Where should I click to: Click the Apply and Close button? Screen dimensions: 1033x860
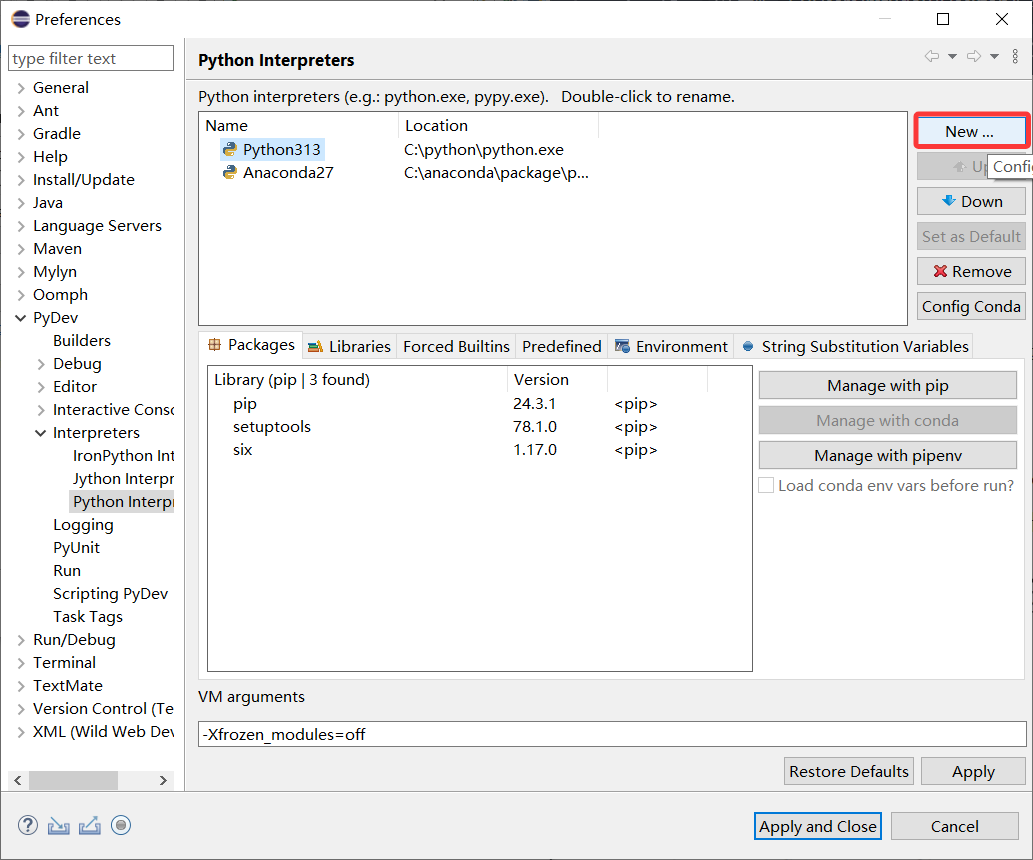tap(818, 826)
